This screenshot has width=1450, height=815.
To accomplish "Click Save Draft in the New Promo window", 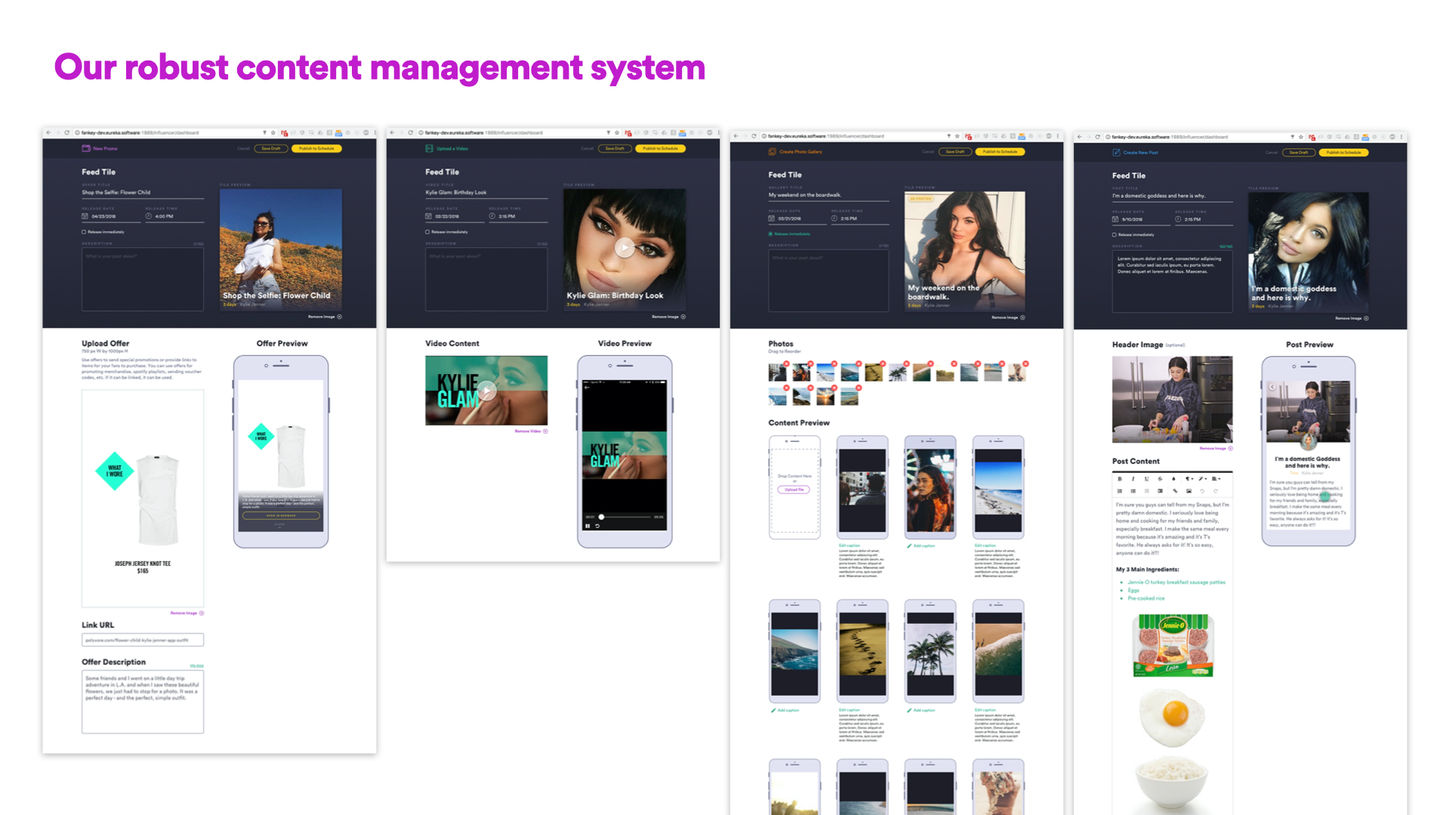I will (270, 148).
